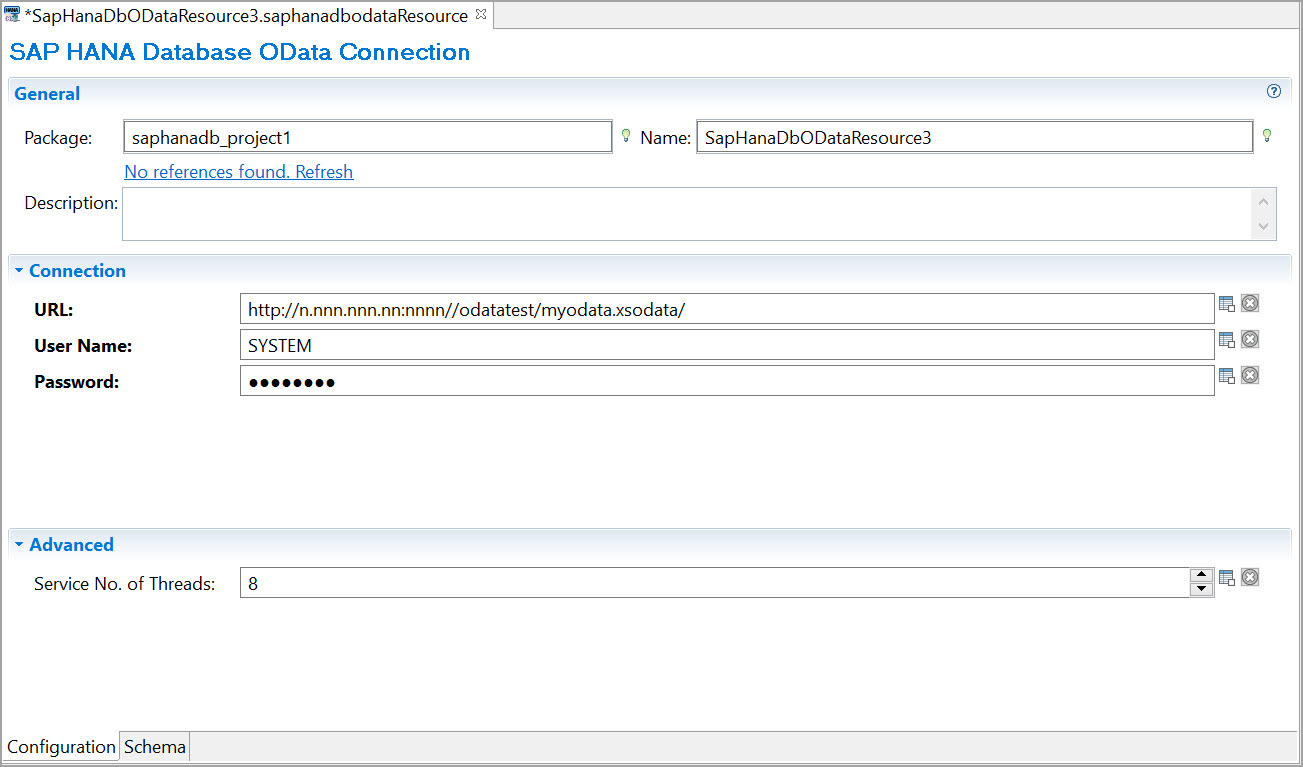The width and height of the screenshot is (1303, 767).
Task: Click the No references found. Refresh link
Action: tap(238, 172)
